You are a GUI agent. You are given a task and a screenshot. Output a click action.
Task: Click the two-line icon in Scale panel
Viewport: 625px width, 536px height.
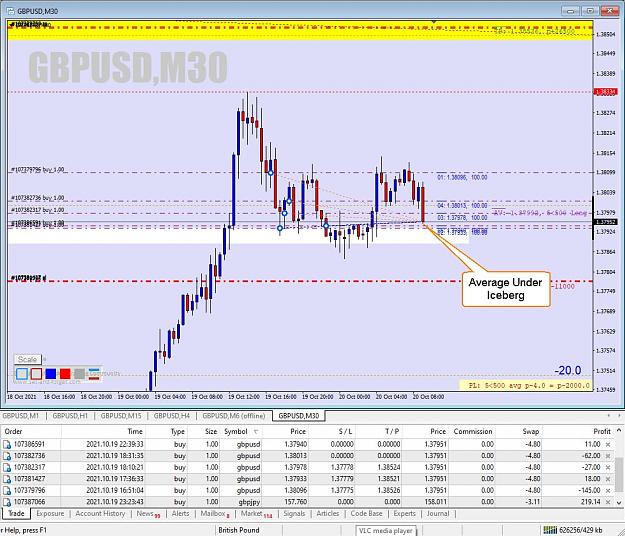(x=94, y=374)
